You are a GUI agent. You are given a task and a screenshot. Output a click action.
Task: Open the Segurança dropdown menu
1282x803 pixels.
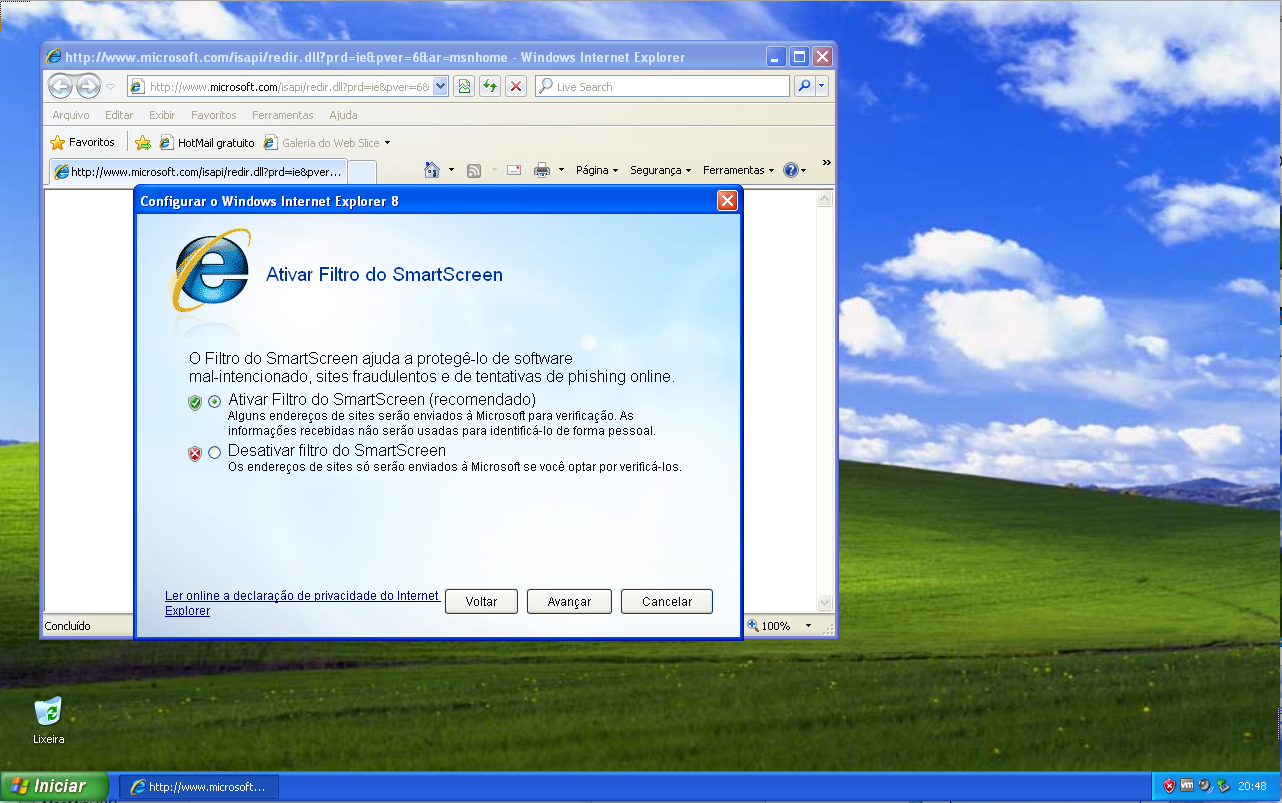pyautogui.click(x=660, y=170)
